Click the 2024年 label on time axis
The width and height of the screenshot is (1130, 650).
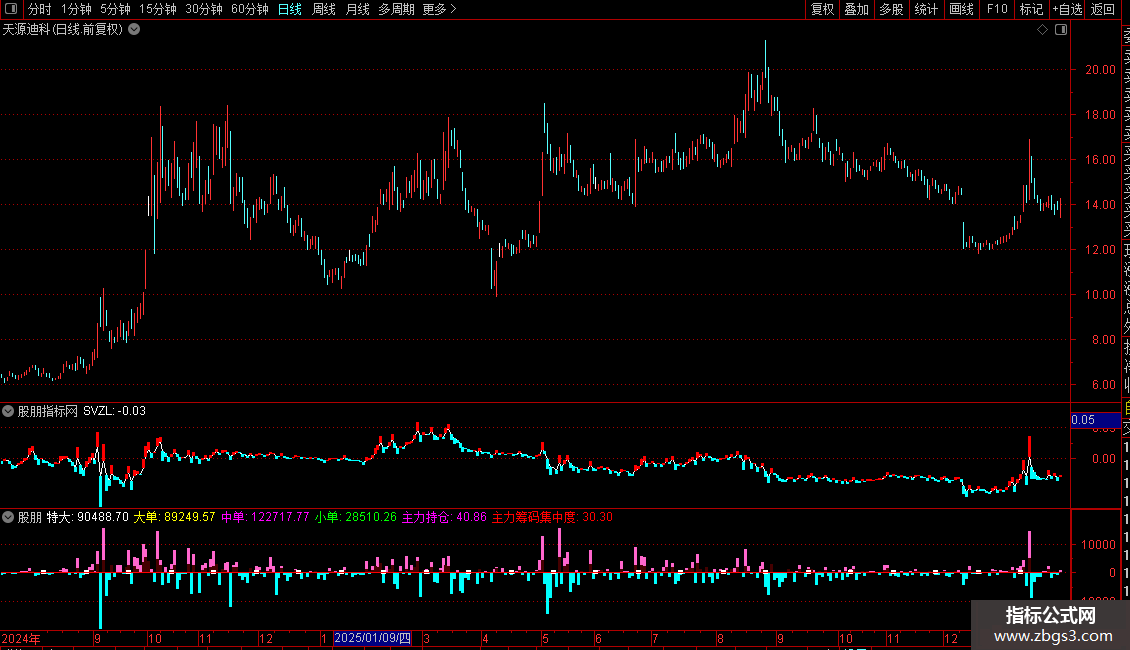coord(21,638)
